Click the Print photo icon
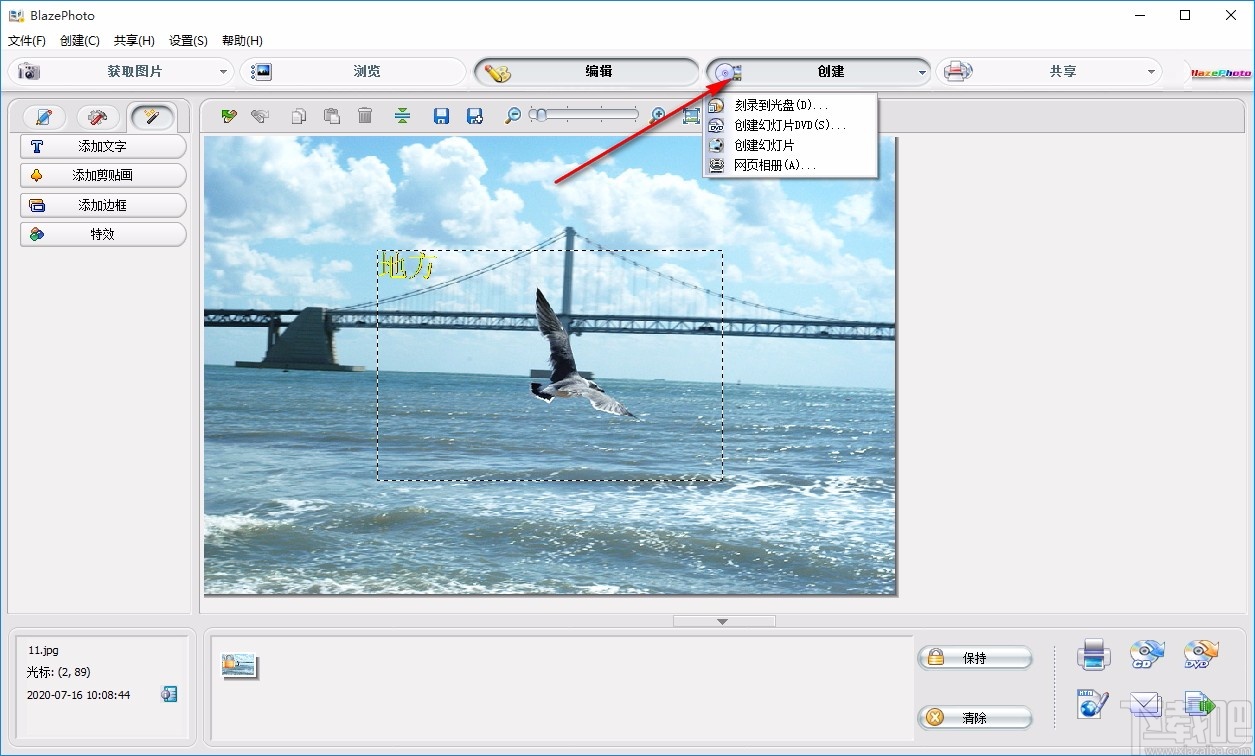 pos(1093,653)
